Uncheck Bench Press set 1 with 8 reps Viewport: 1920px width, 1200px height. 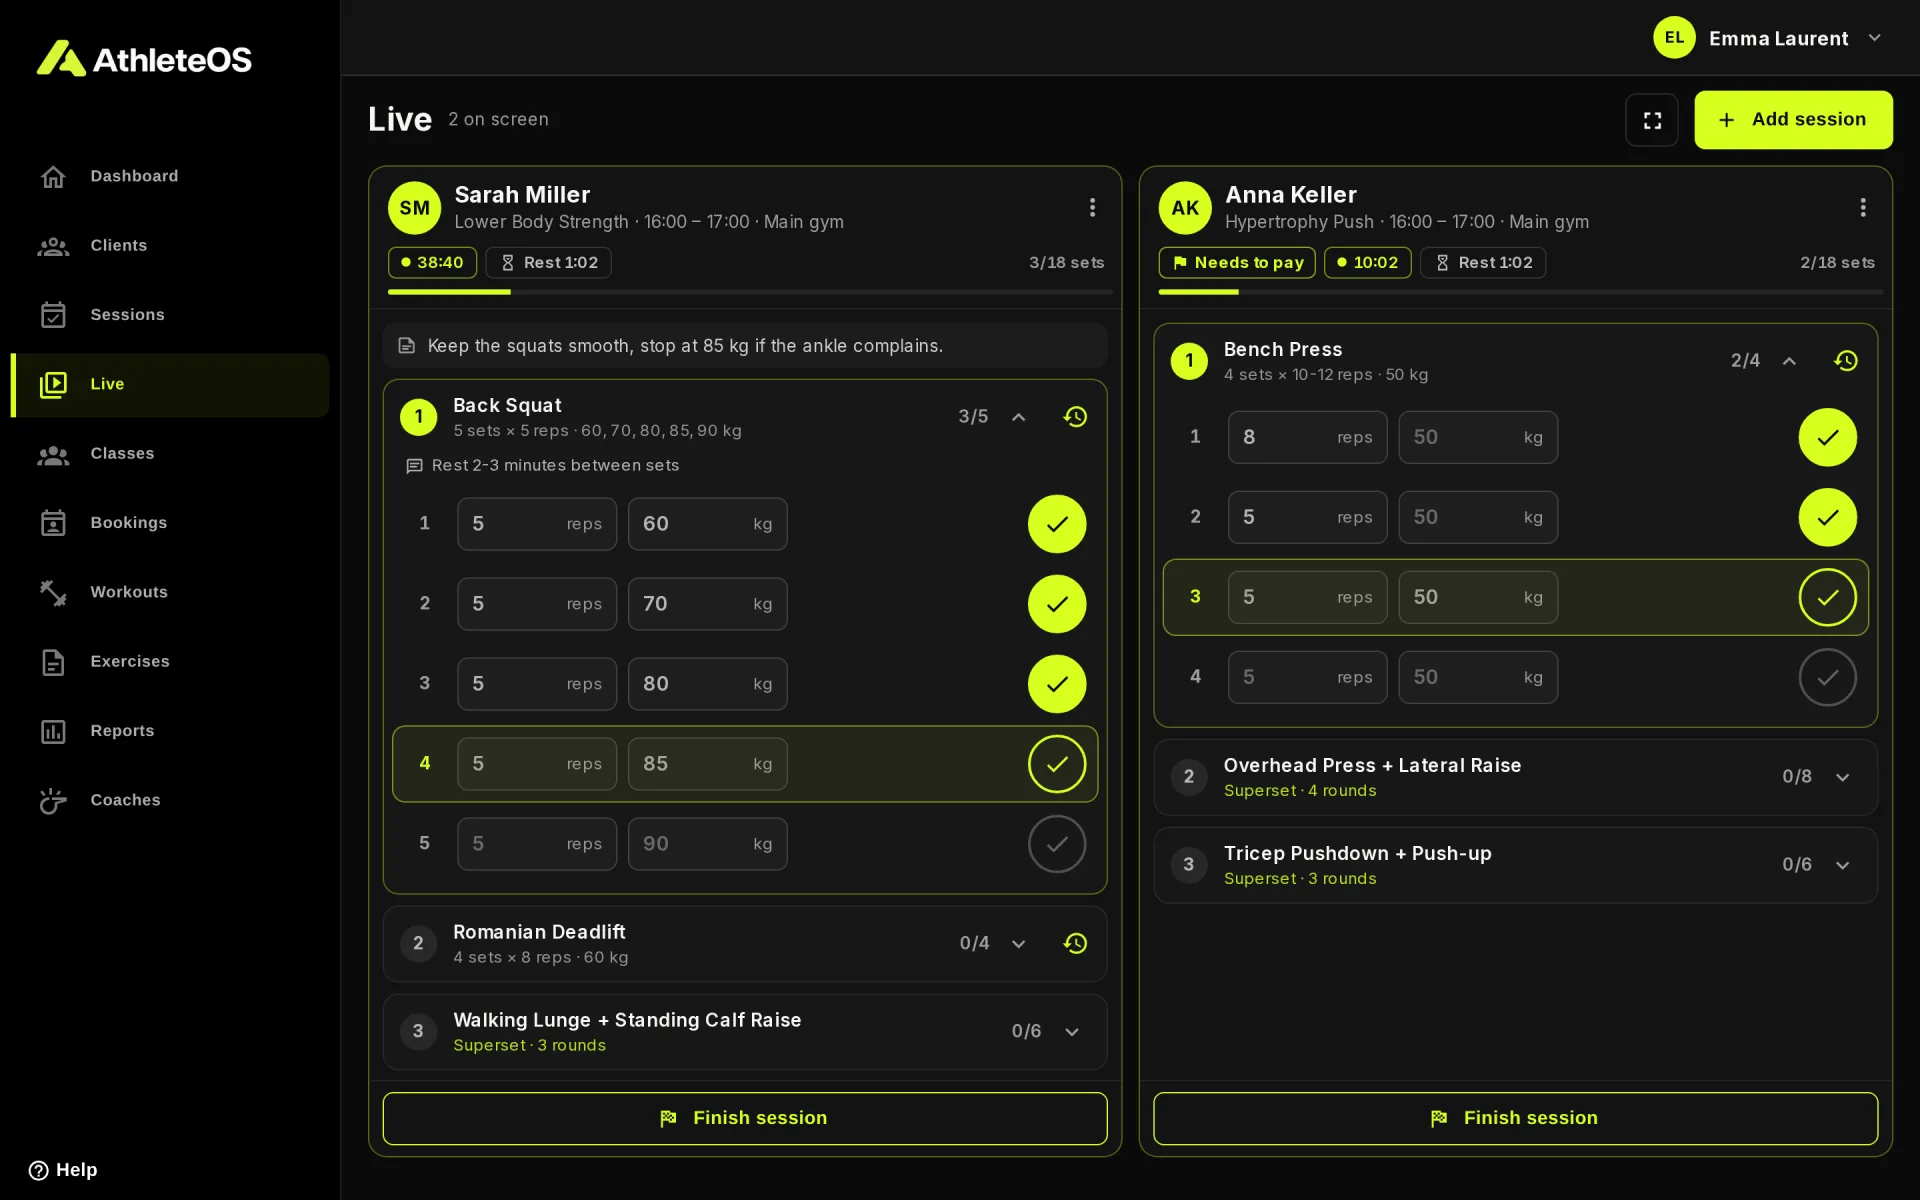click(1827, 437)
